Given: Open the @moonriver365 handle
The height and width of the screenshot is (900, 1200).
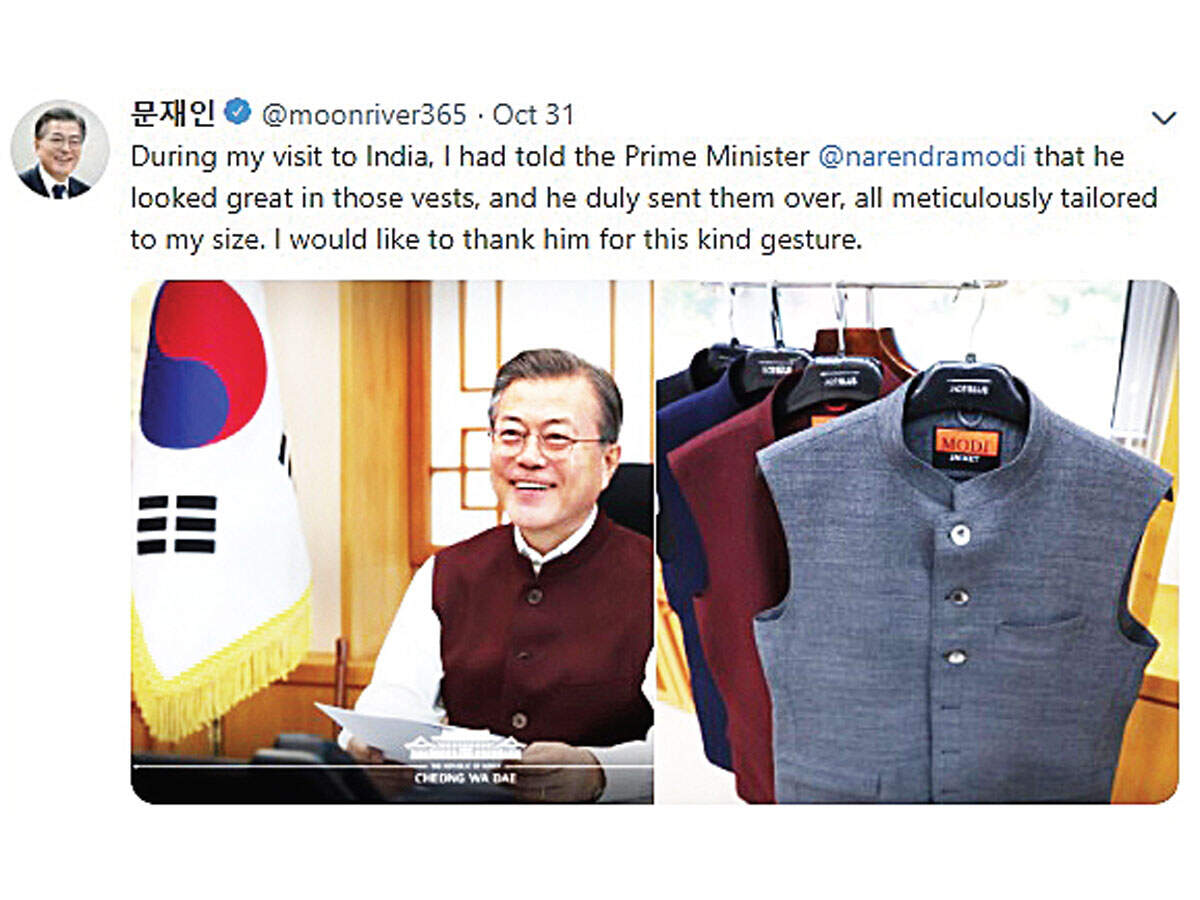Looking at the screenshot, I should click(x=364, y=115).
